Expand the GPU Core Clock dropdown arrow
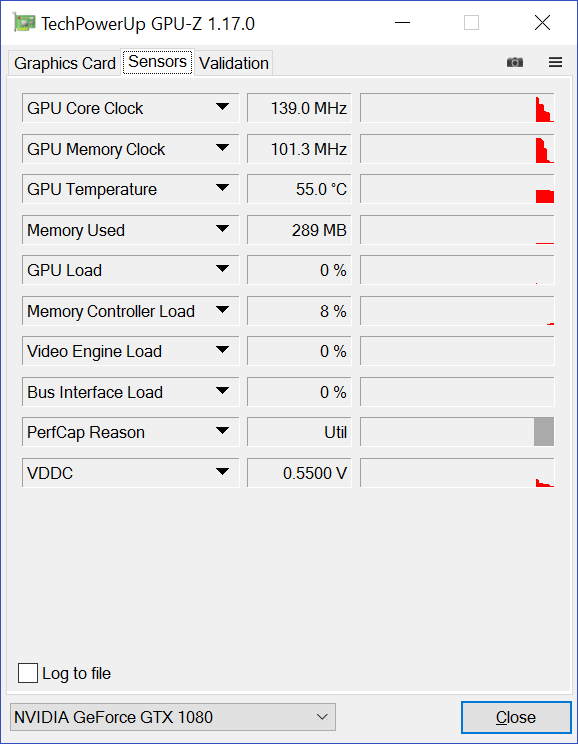The width and height of the screenshot is (578, 744). [x=222, y=107]
